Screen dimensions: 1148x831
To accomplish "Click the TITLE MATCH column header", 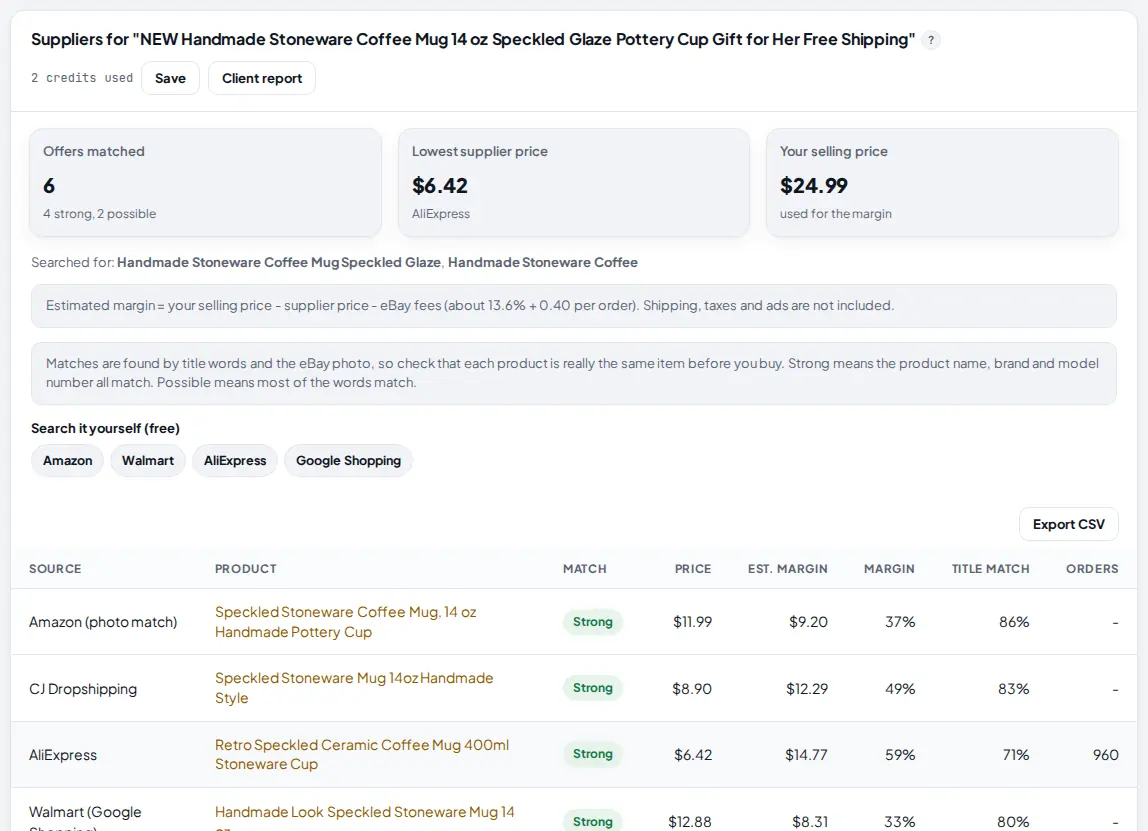I will coord(991,569).
